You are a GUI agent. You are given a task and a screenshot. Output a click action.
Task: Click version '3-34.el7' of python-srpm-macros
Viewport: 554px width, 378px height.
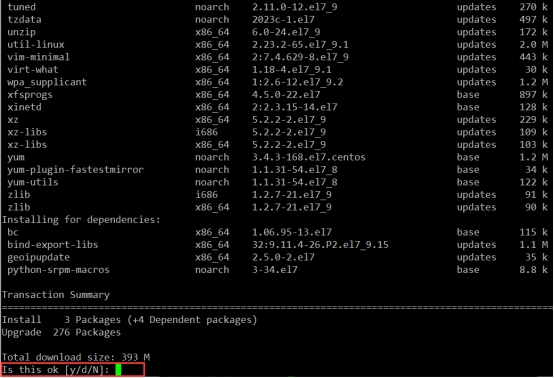(x=275, y=270)
